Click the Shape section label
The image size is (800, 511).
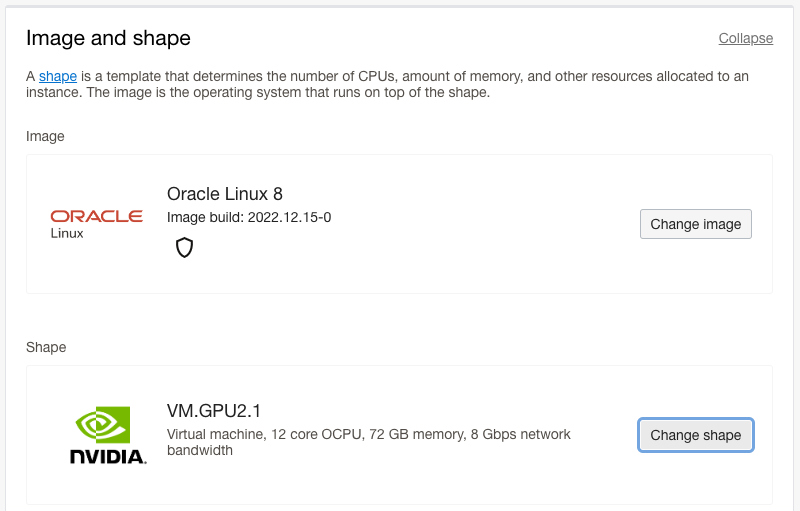click(x=46, y=347)
